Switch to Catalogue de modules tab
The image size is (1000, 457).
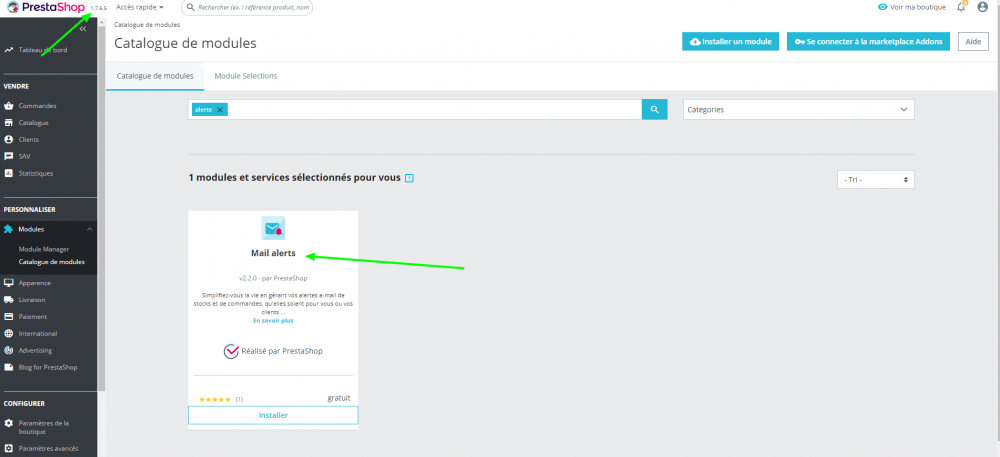tap(155, 76)
